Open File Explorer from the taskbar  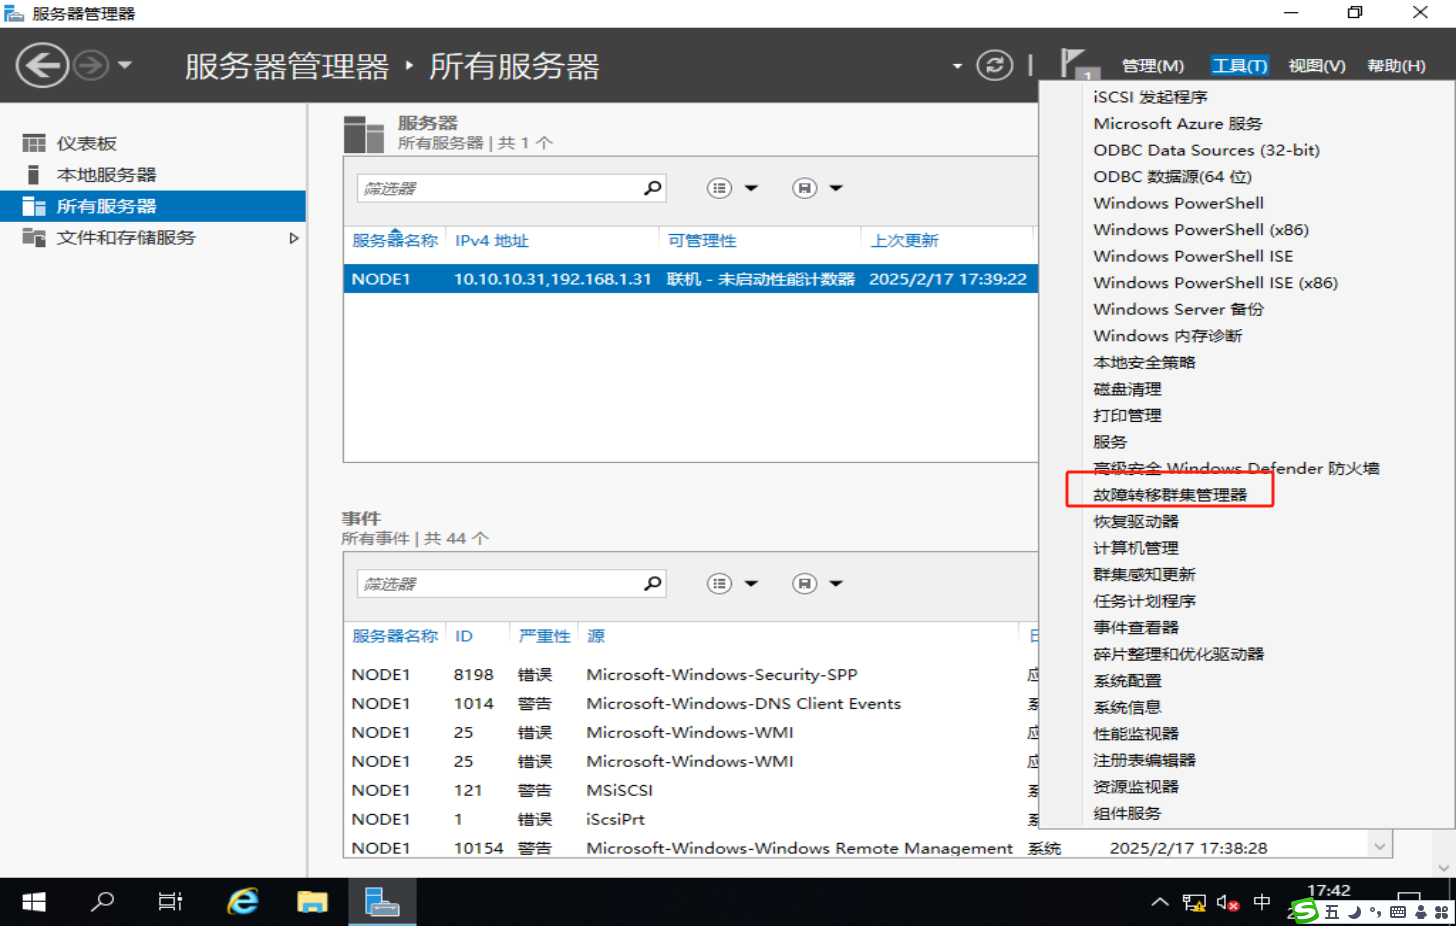tap(312, 902)
